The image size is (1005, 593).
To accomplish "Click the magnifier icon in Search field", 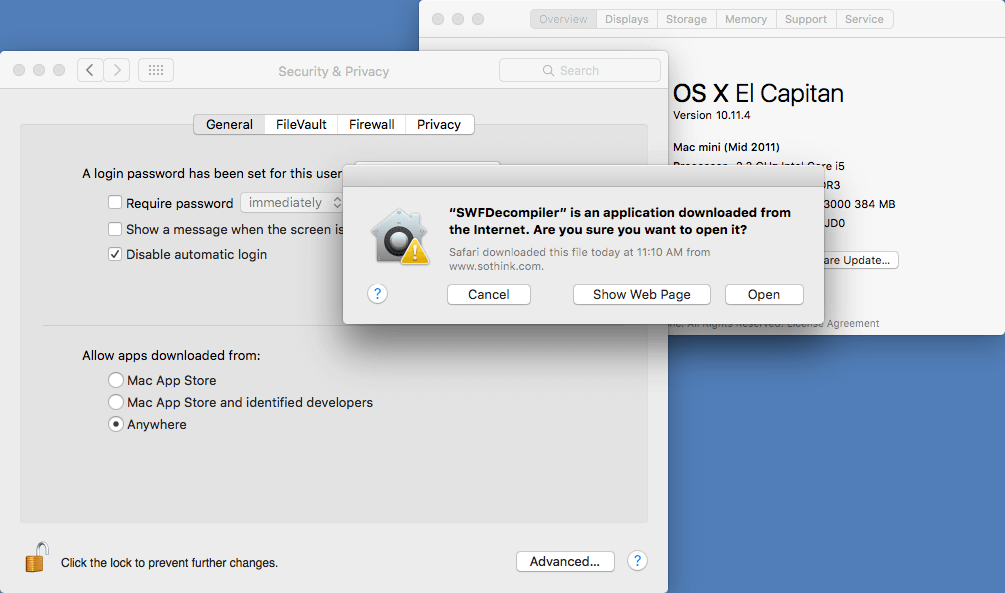I will 548,71.
